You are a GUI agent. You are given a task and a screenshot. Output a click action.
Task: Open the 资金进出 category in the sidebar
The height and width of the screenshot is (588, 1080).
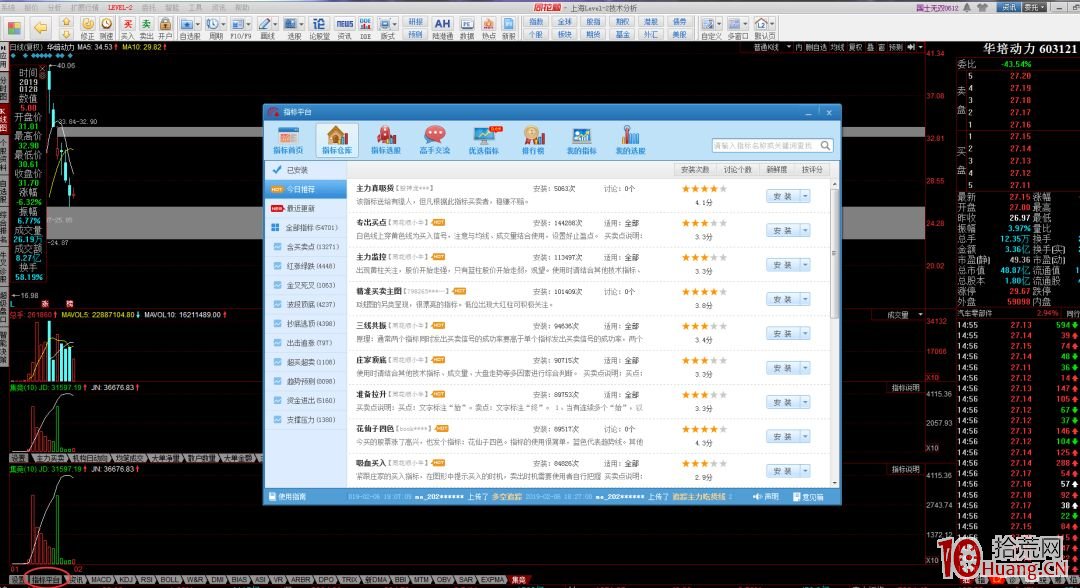click(x=306, y=400)
